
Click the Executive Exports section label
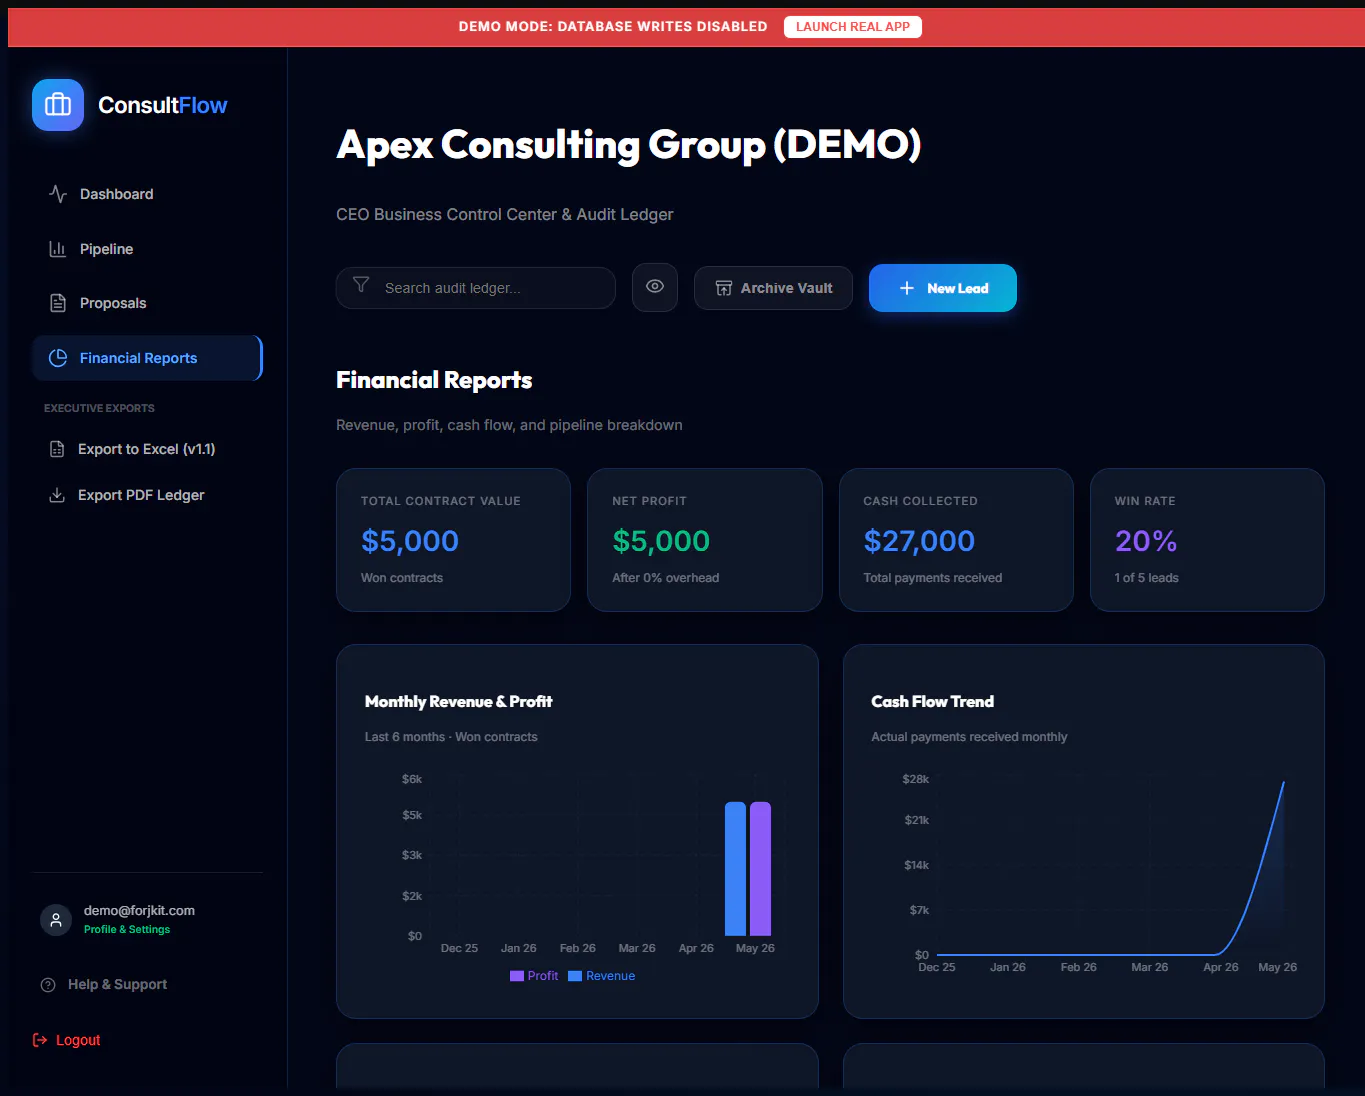pos(99,408)
